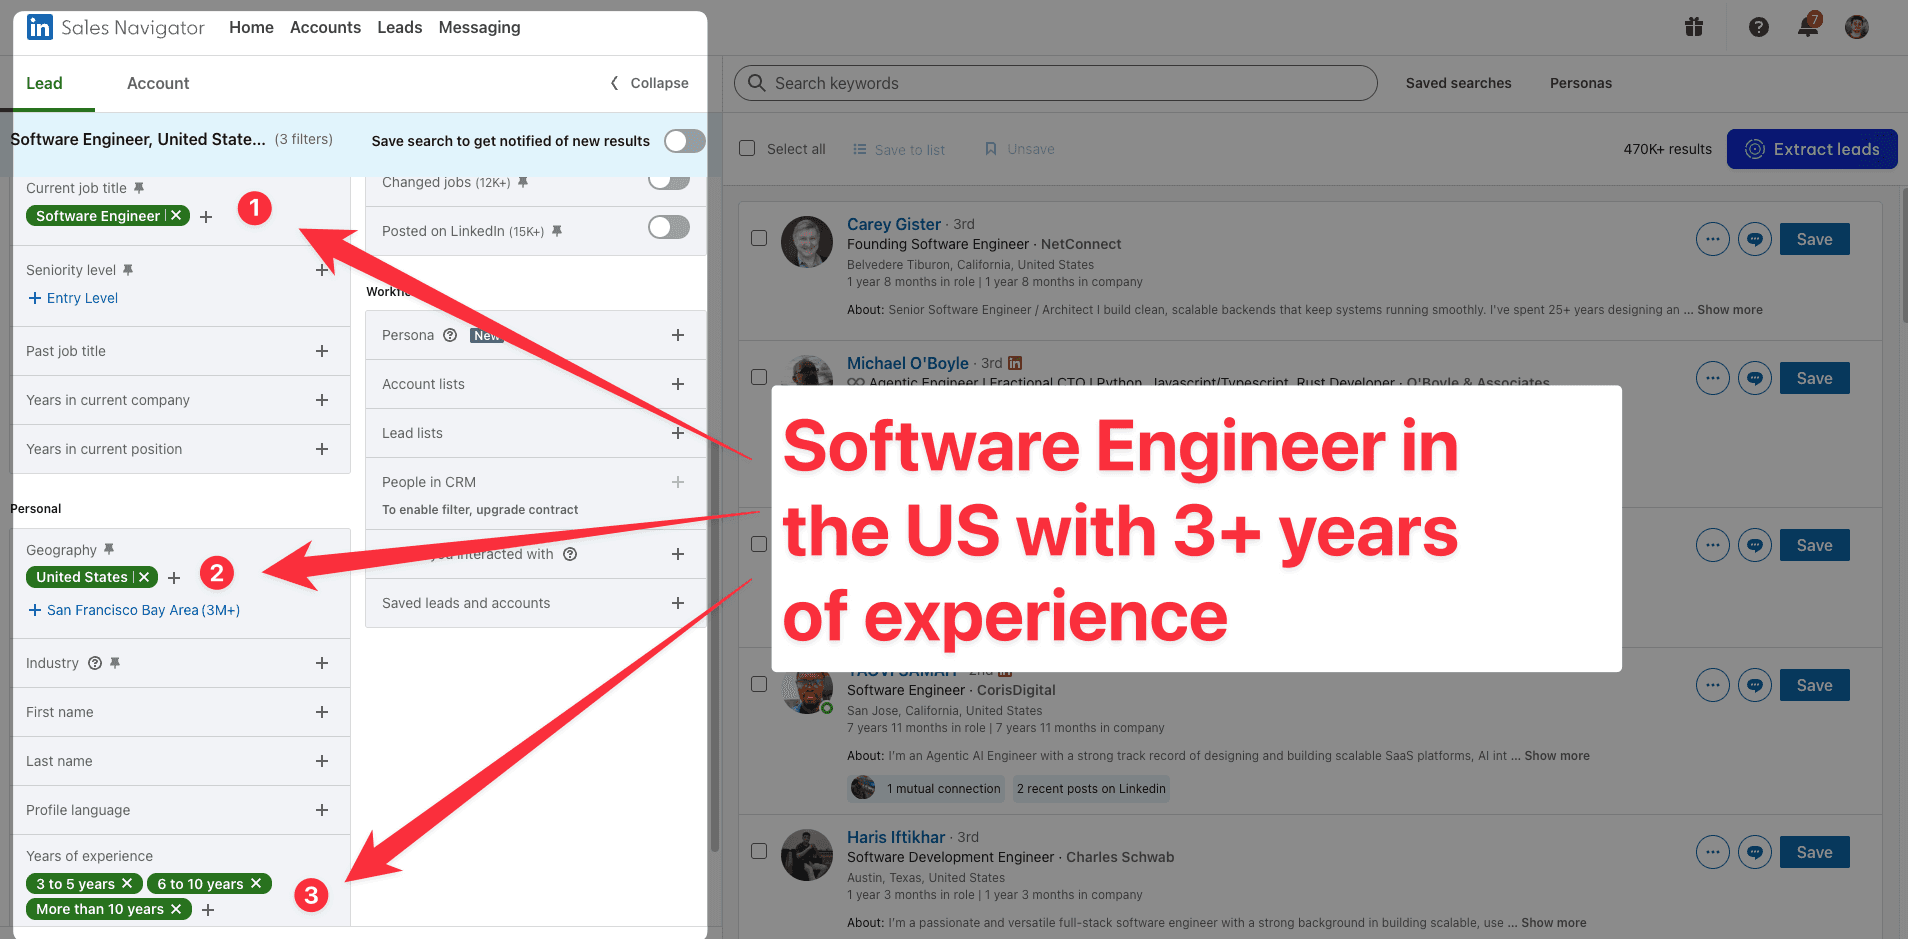The image size is (1908, 939).
Task: Open more options for Carey Gister
Action: tap(1713, 239)
